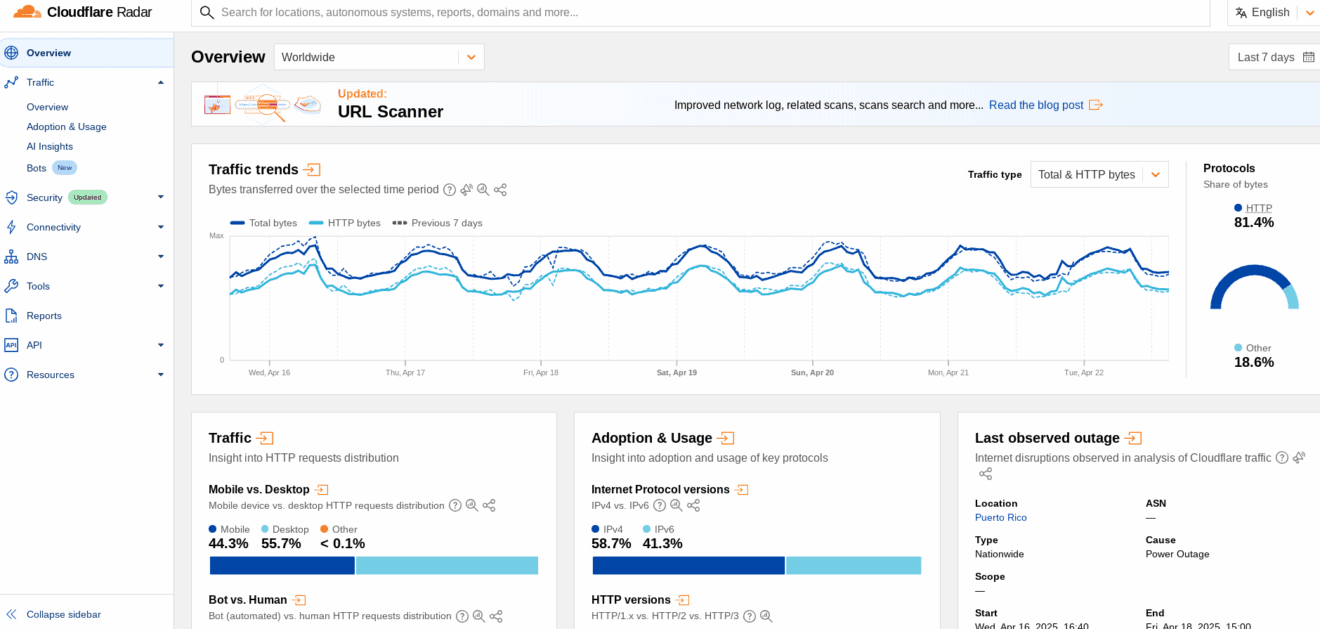Viewport: 1320px width, 629px height.
Task: Click the share icon under Last observed outage
Action: click(x=985, y=474)
